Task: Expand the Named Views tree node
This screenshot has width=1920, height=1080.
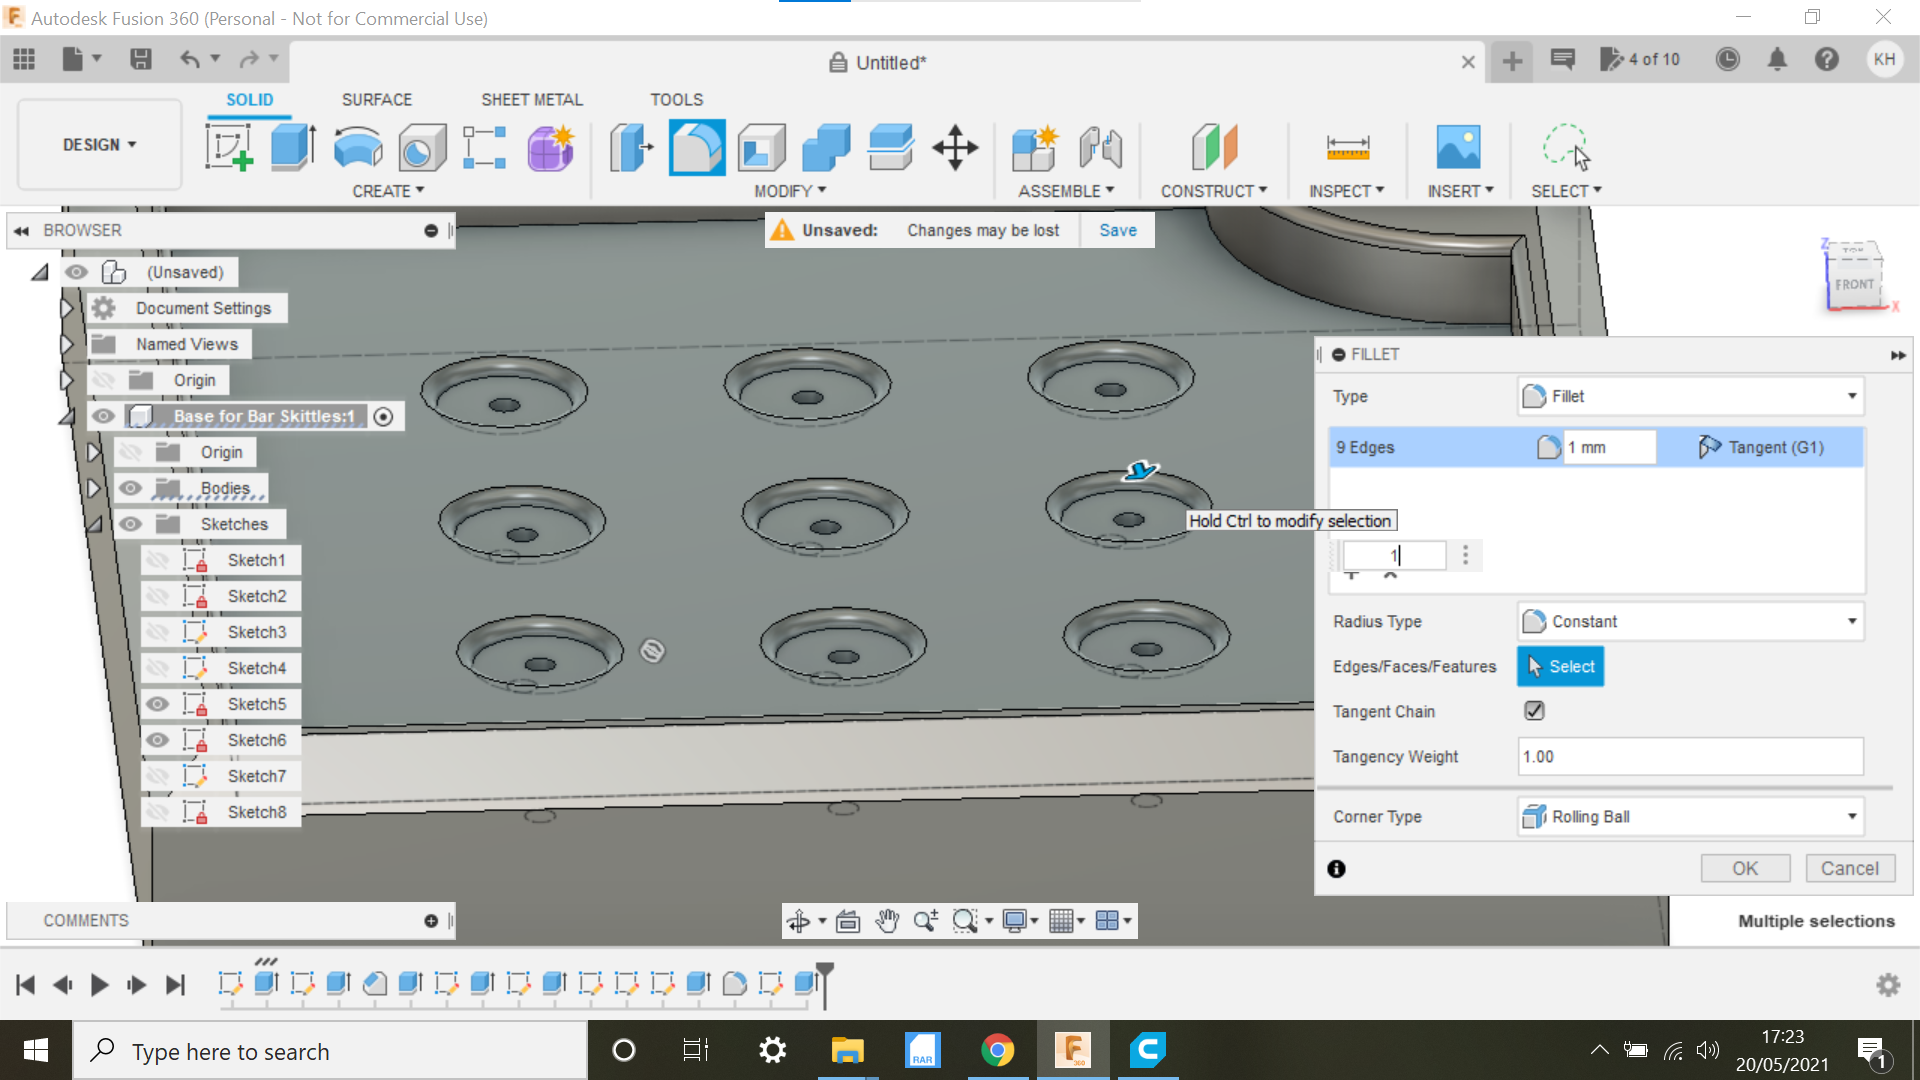Action: pyautogui.click(x=66, y=343)
